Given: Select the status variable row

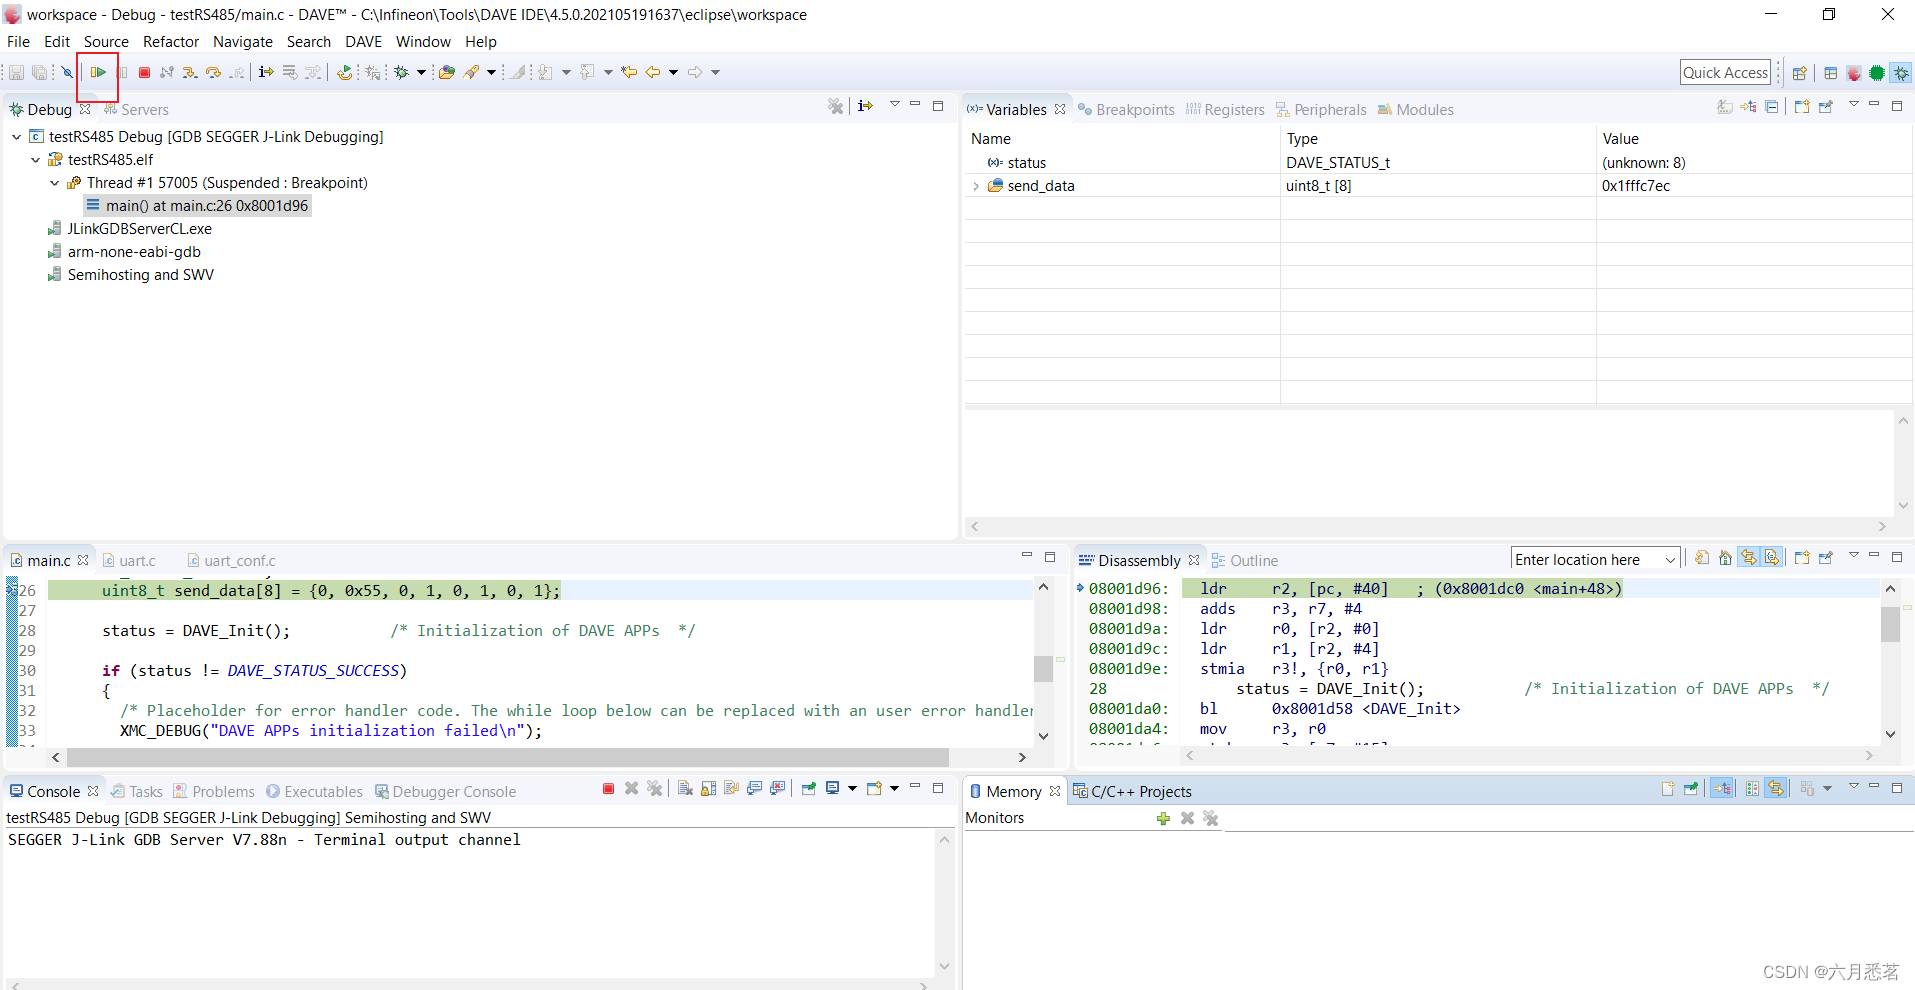Looking at the screenshot, I should [1438, 162].
